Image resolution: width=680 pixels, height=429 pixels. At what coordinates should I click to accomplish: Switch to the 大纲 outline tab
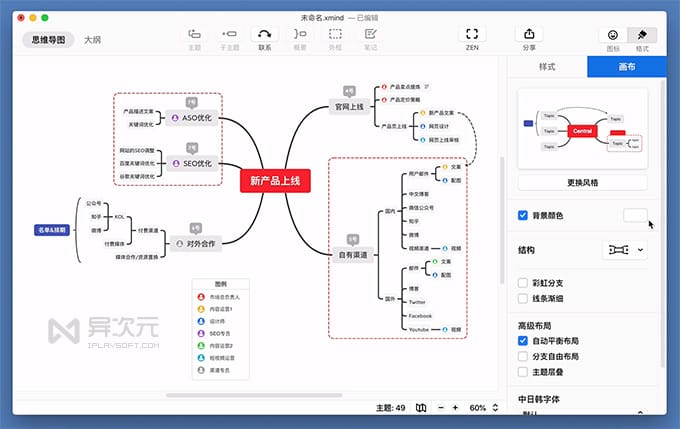coord(92,40)
